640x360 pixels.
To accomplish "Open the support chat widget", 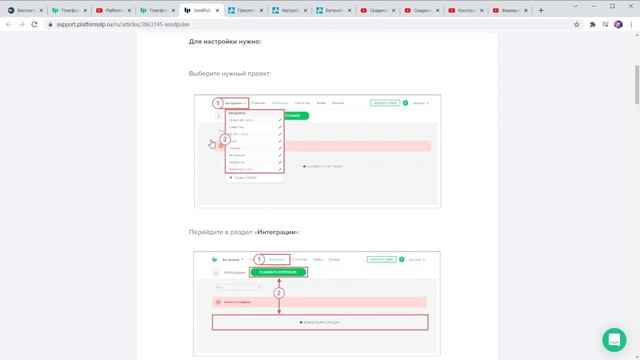I will pyautogui.click(x=614, y=340).
